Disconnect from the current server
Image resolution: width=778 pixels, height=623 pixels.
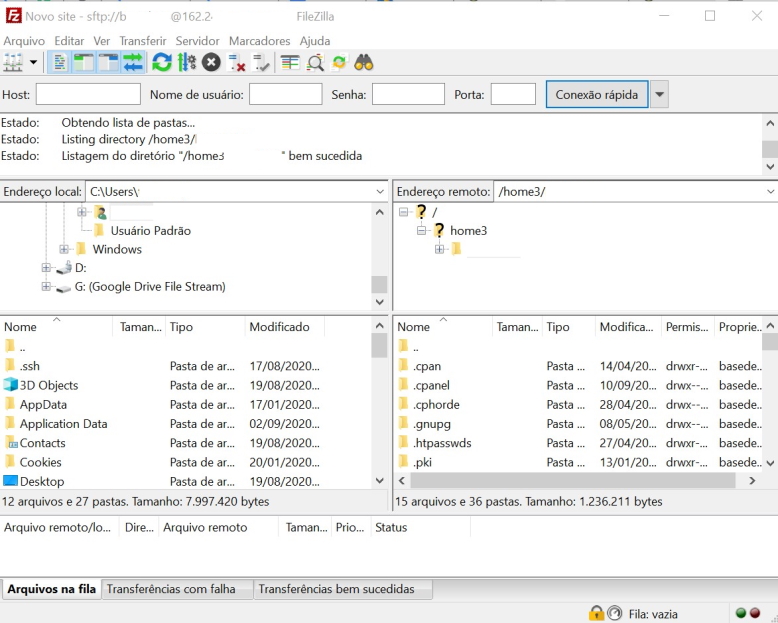[236, 62]
